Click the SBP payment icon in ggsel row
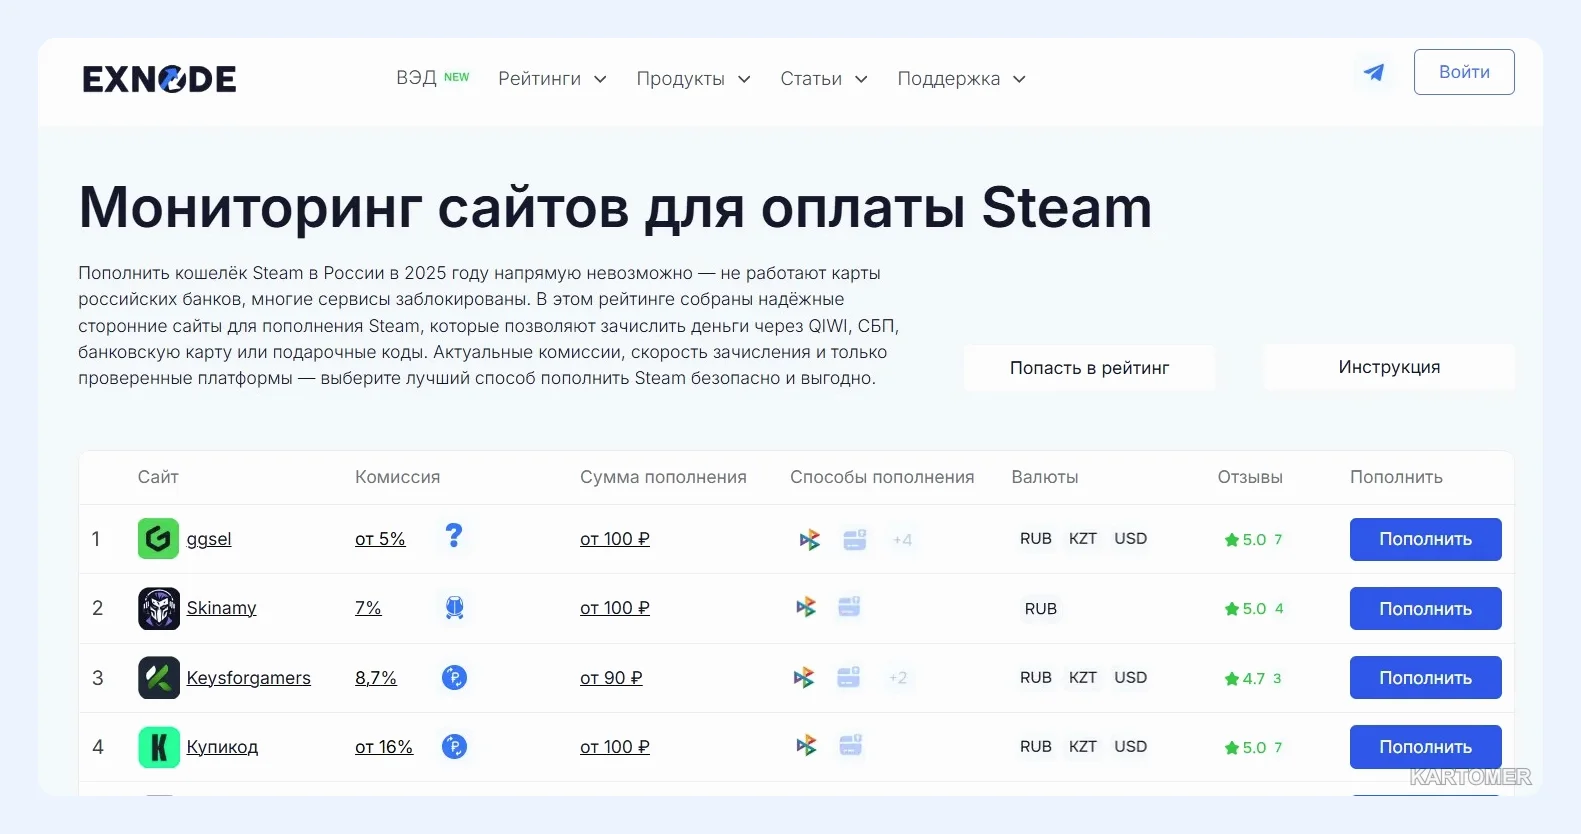Image resolution: width=1581 pixels, height=834 pixels. point(810,540)
